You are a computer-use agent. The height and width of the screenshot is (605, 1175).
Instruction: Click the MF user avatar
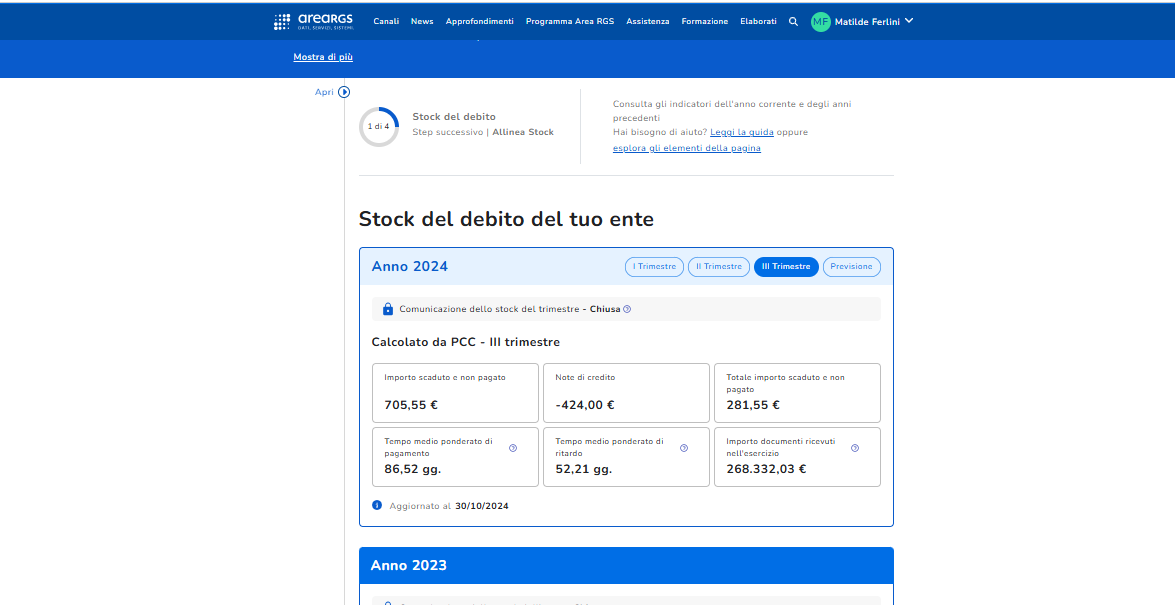click(821, 21)
